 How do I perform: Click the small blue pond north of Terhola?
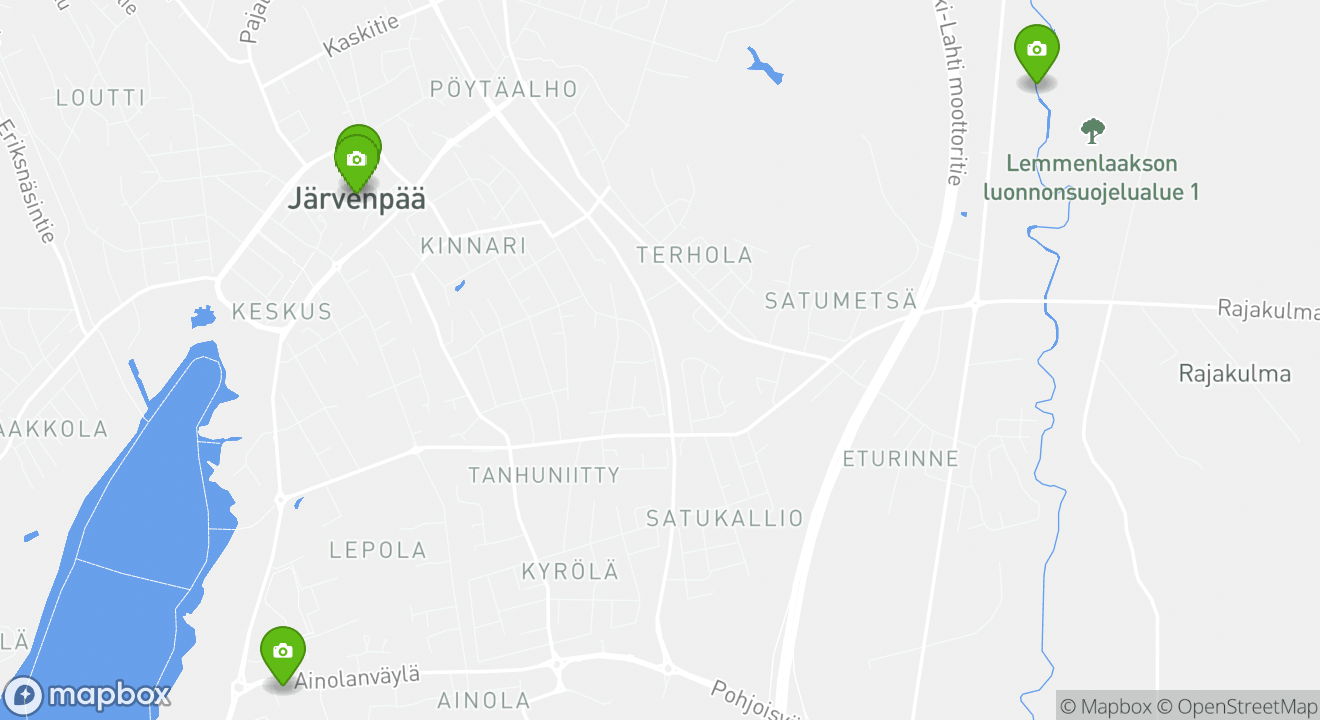[765, 65]
